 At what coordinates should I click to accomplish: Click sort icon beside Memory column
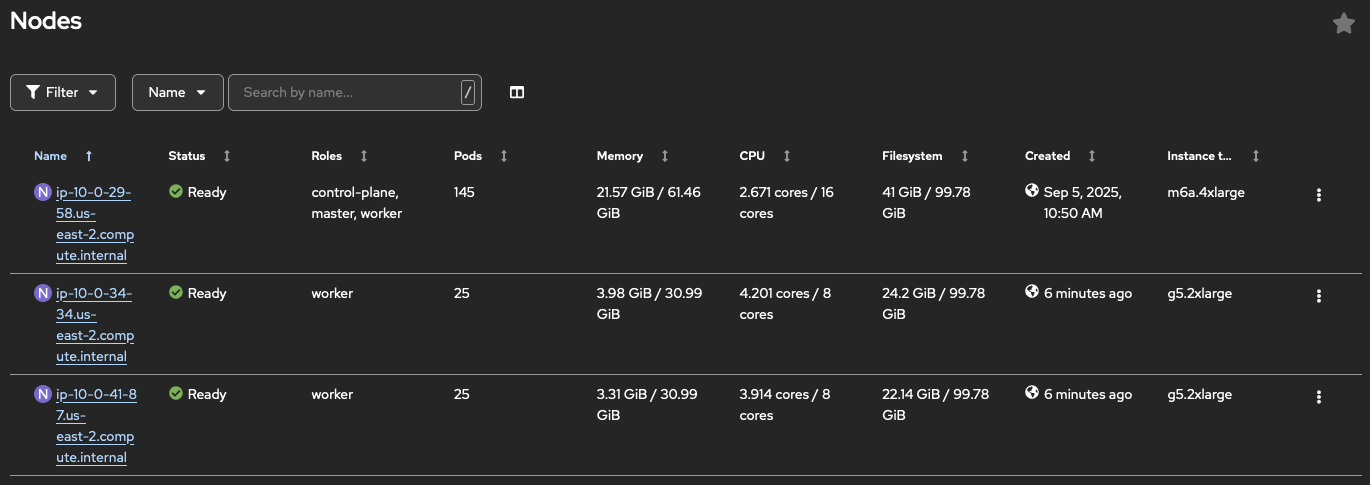(x=665, y=156)
